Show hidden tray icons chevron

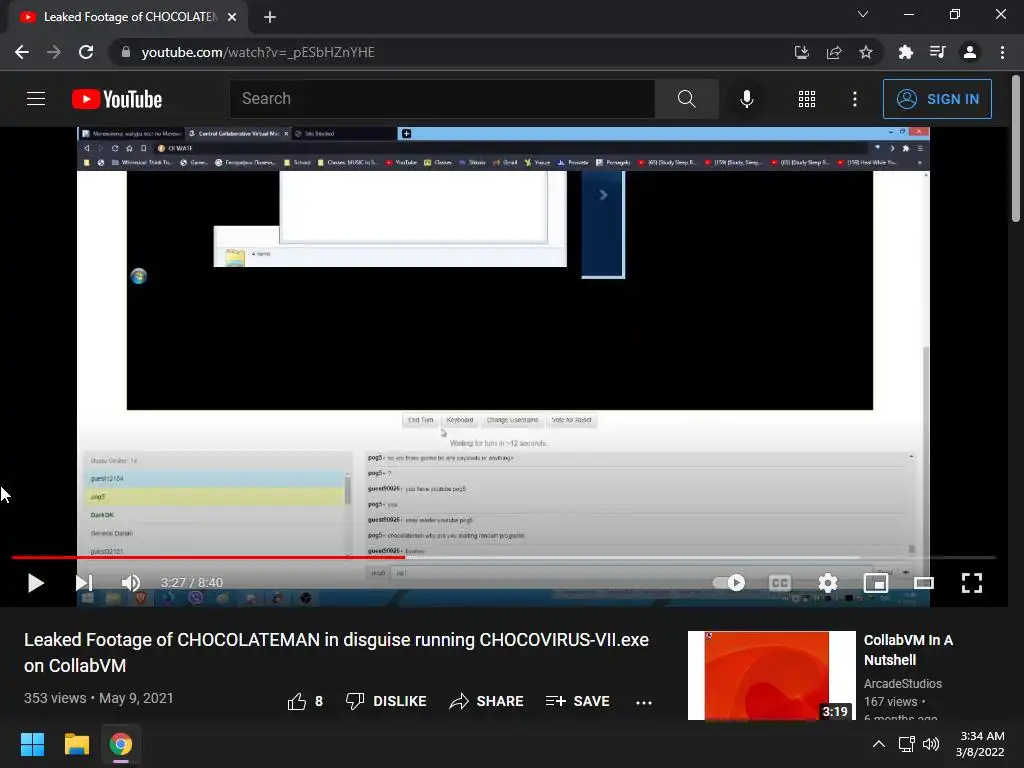point(879,744)
